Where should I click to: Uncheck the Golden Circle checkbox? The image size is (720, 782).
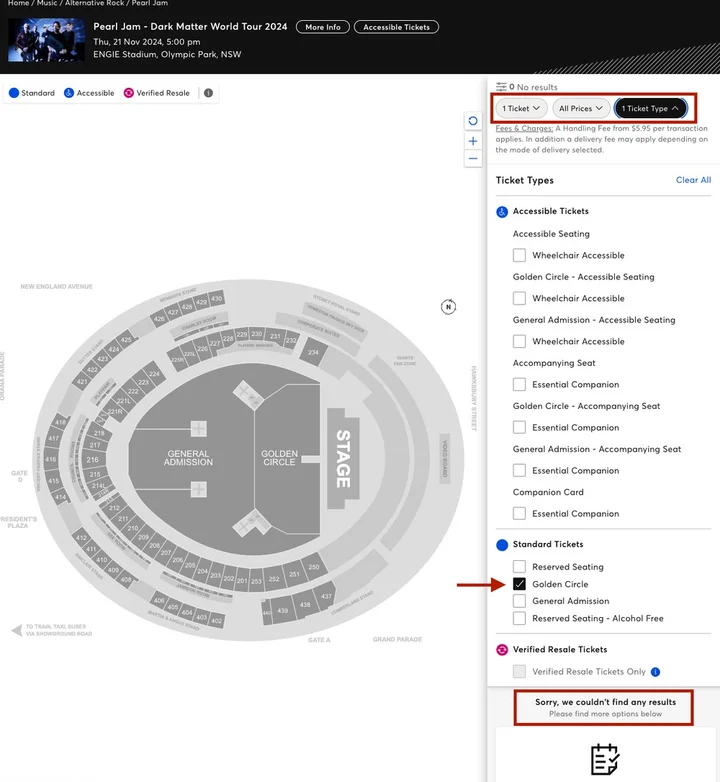coord(519,584)
